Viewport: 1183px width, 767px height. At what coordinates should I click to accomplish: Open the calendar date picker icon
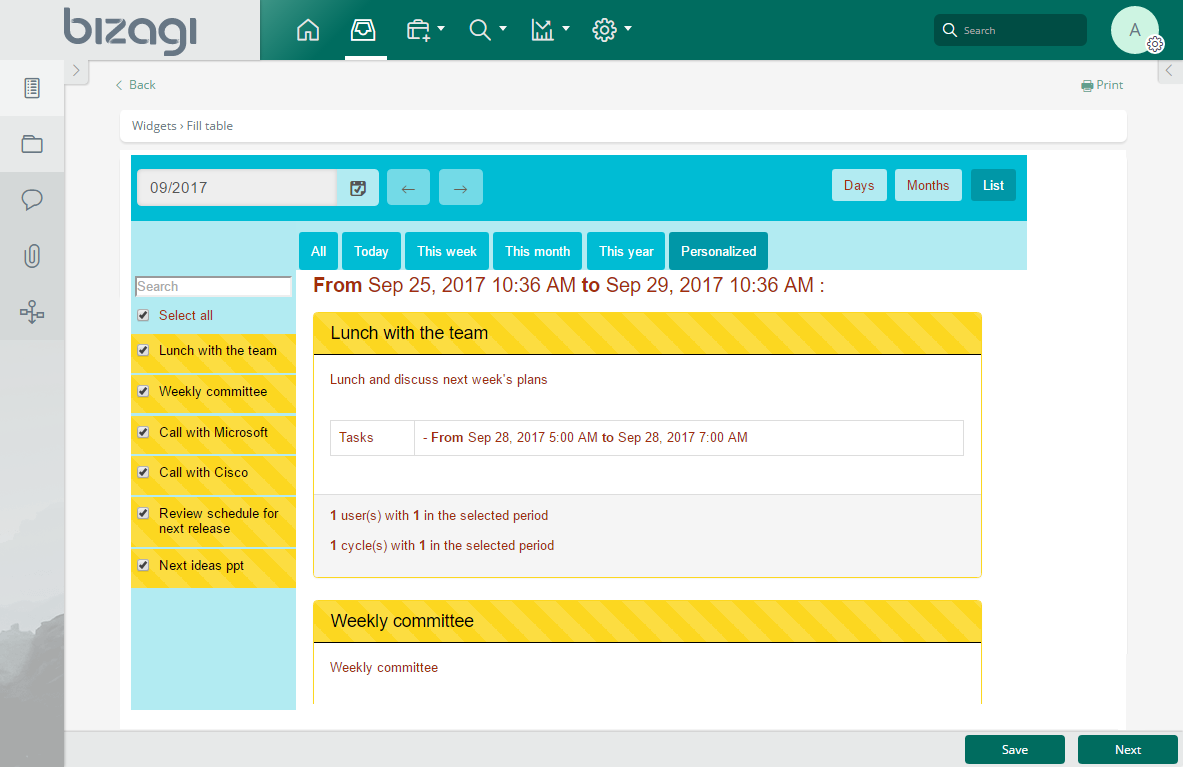358,187
